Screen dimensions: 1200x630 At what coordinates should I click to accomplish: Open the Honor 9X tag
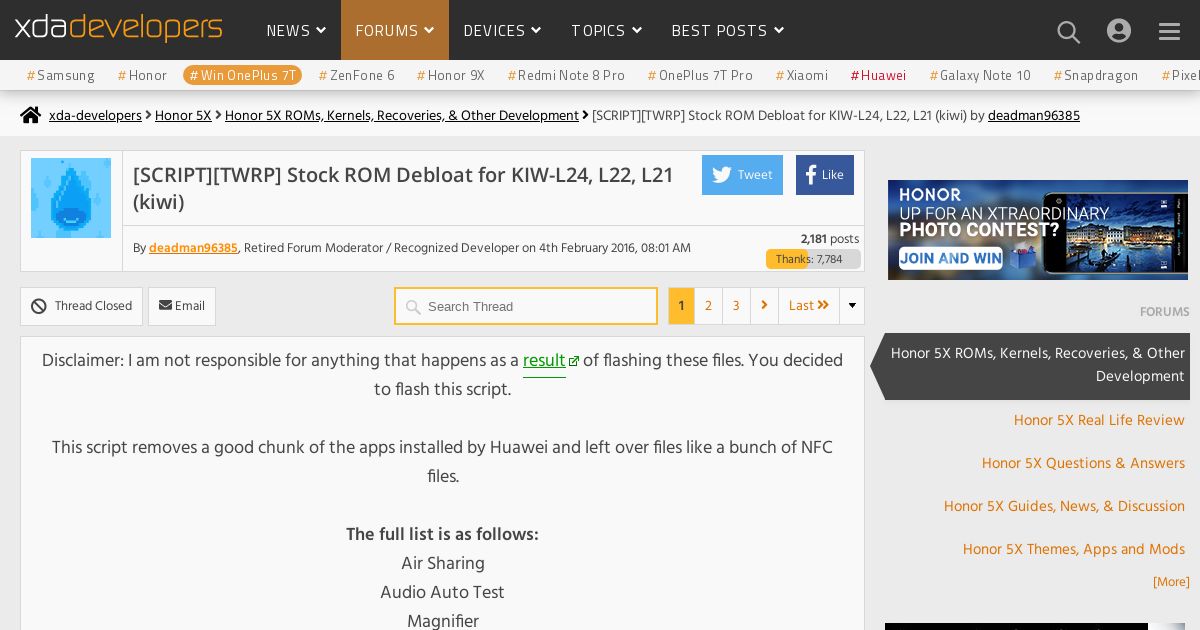point(451,75)
